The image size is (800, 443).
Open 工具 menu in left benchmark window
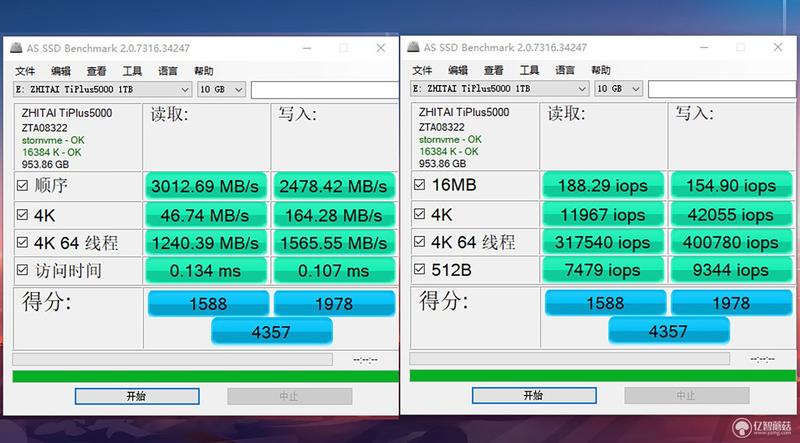[x=132, y=71]
